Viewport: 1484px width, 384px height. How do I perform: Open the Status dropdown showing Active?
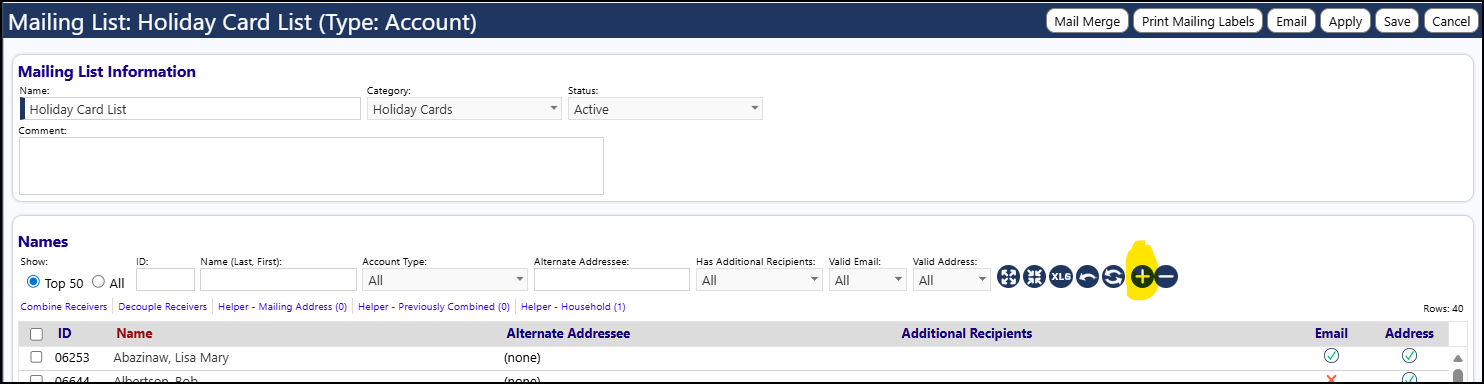pos(665,109)
